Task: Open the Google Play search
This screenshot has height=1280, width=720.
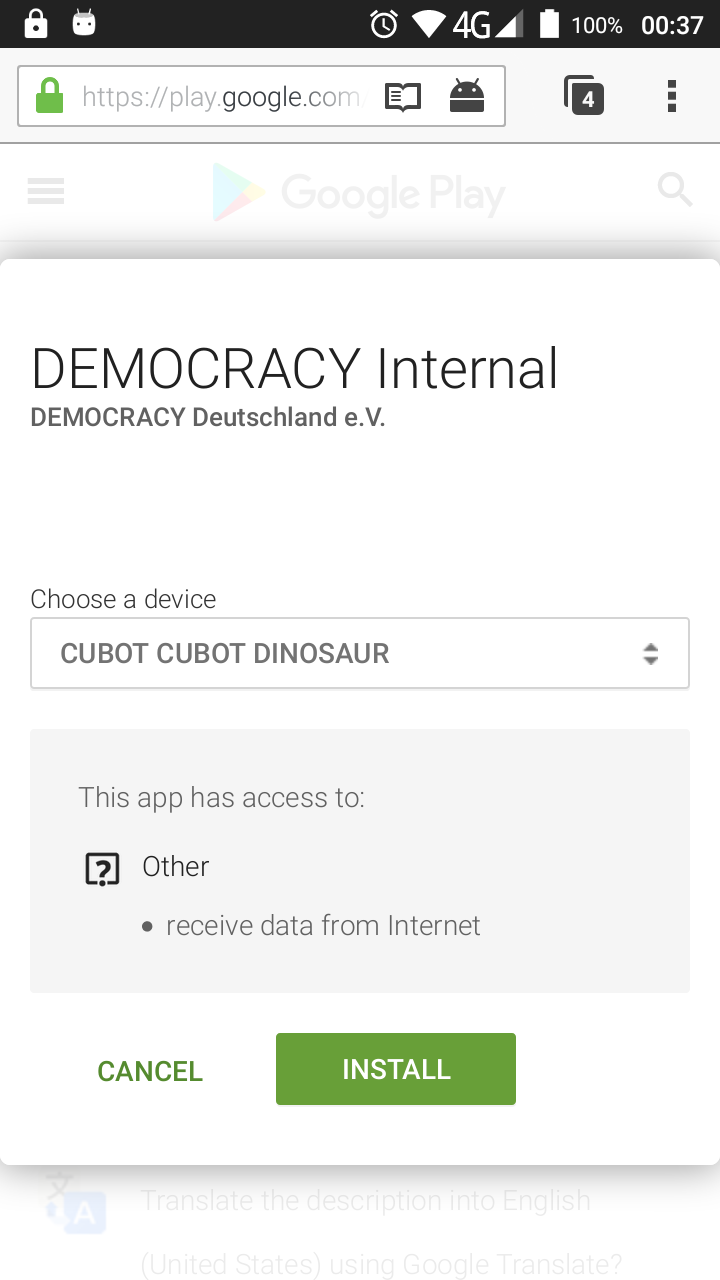Action: pyautogui.click(x=675, y=190)
